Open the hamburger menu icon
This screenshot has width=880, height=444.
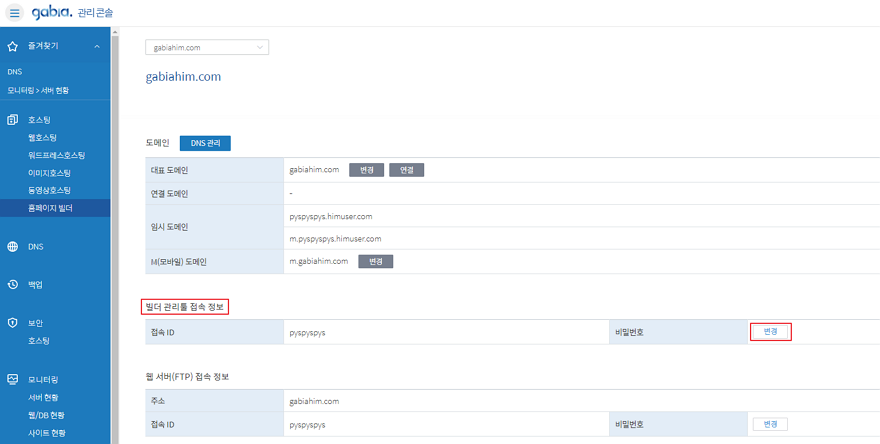coord(14,12)
